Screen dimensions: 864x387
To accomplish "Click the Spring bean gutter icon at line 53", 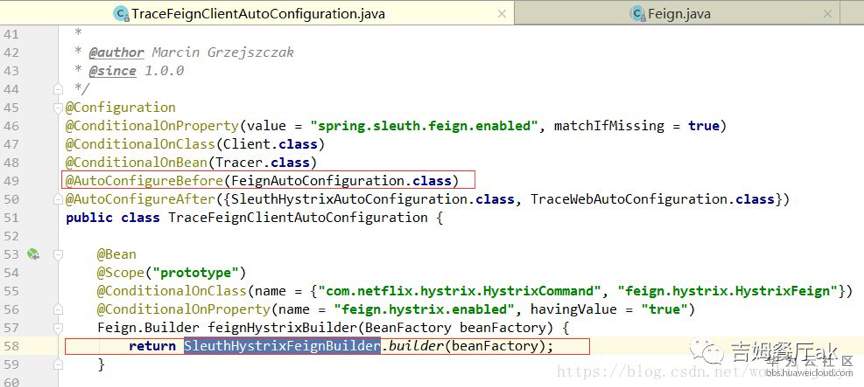I will tap(33, 254).
